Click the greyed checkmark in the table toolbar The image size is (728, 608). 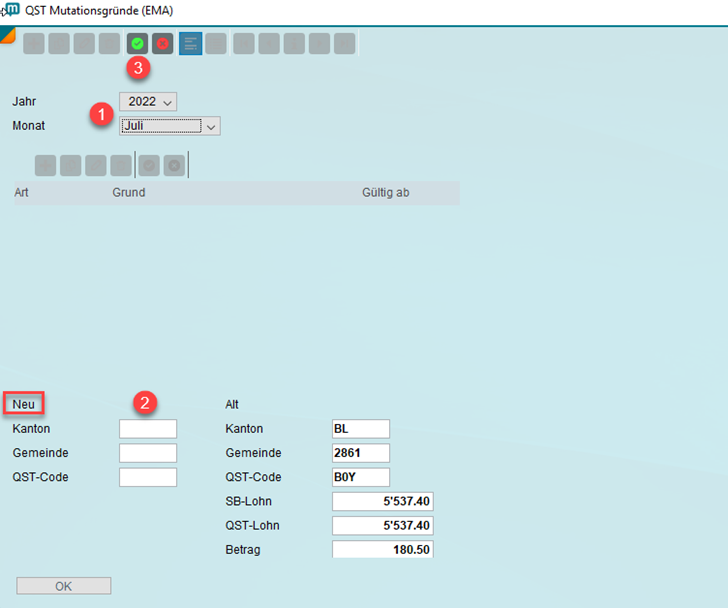(149, 166)
